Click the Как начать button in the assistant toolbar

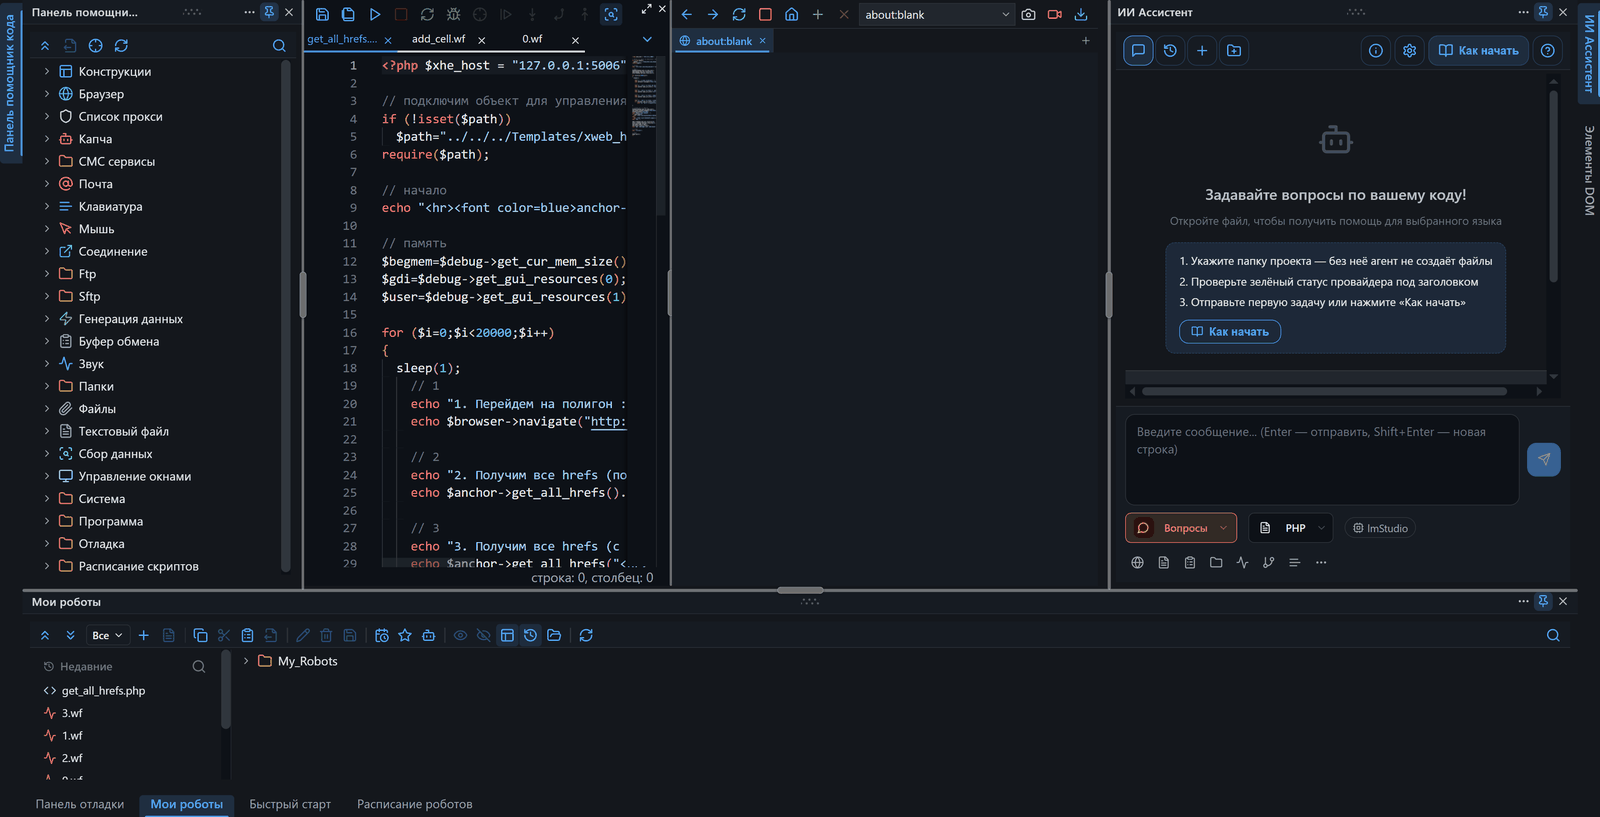coord(1478,50)
